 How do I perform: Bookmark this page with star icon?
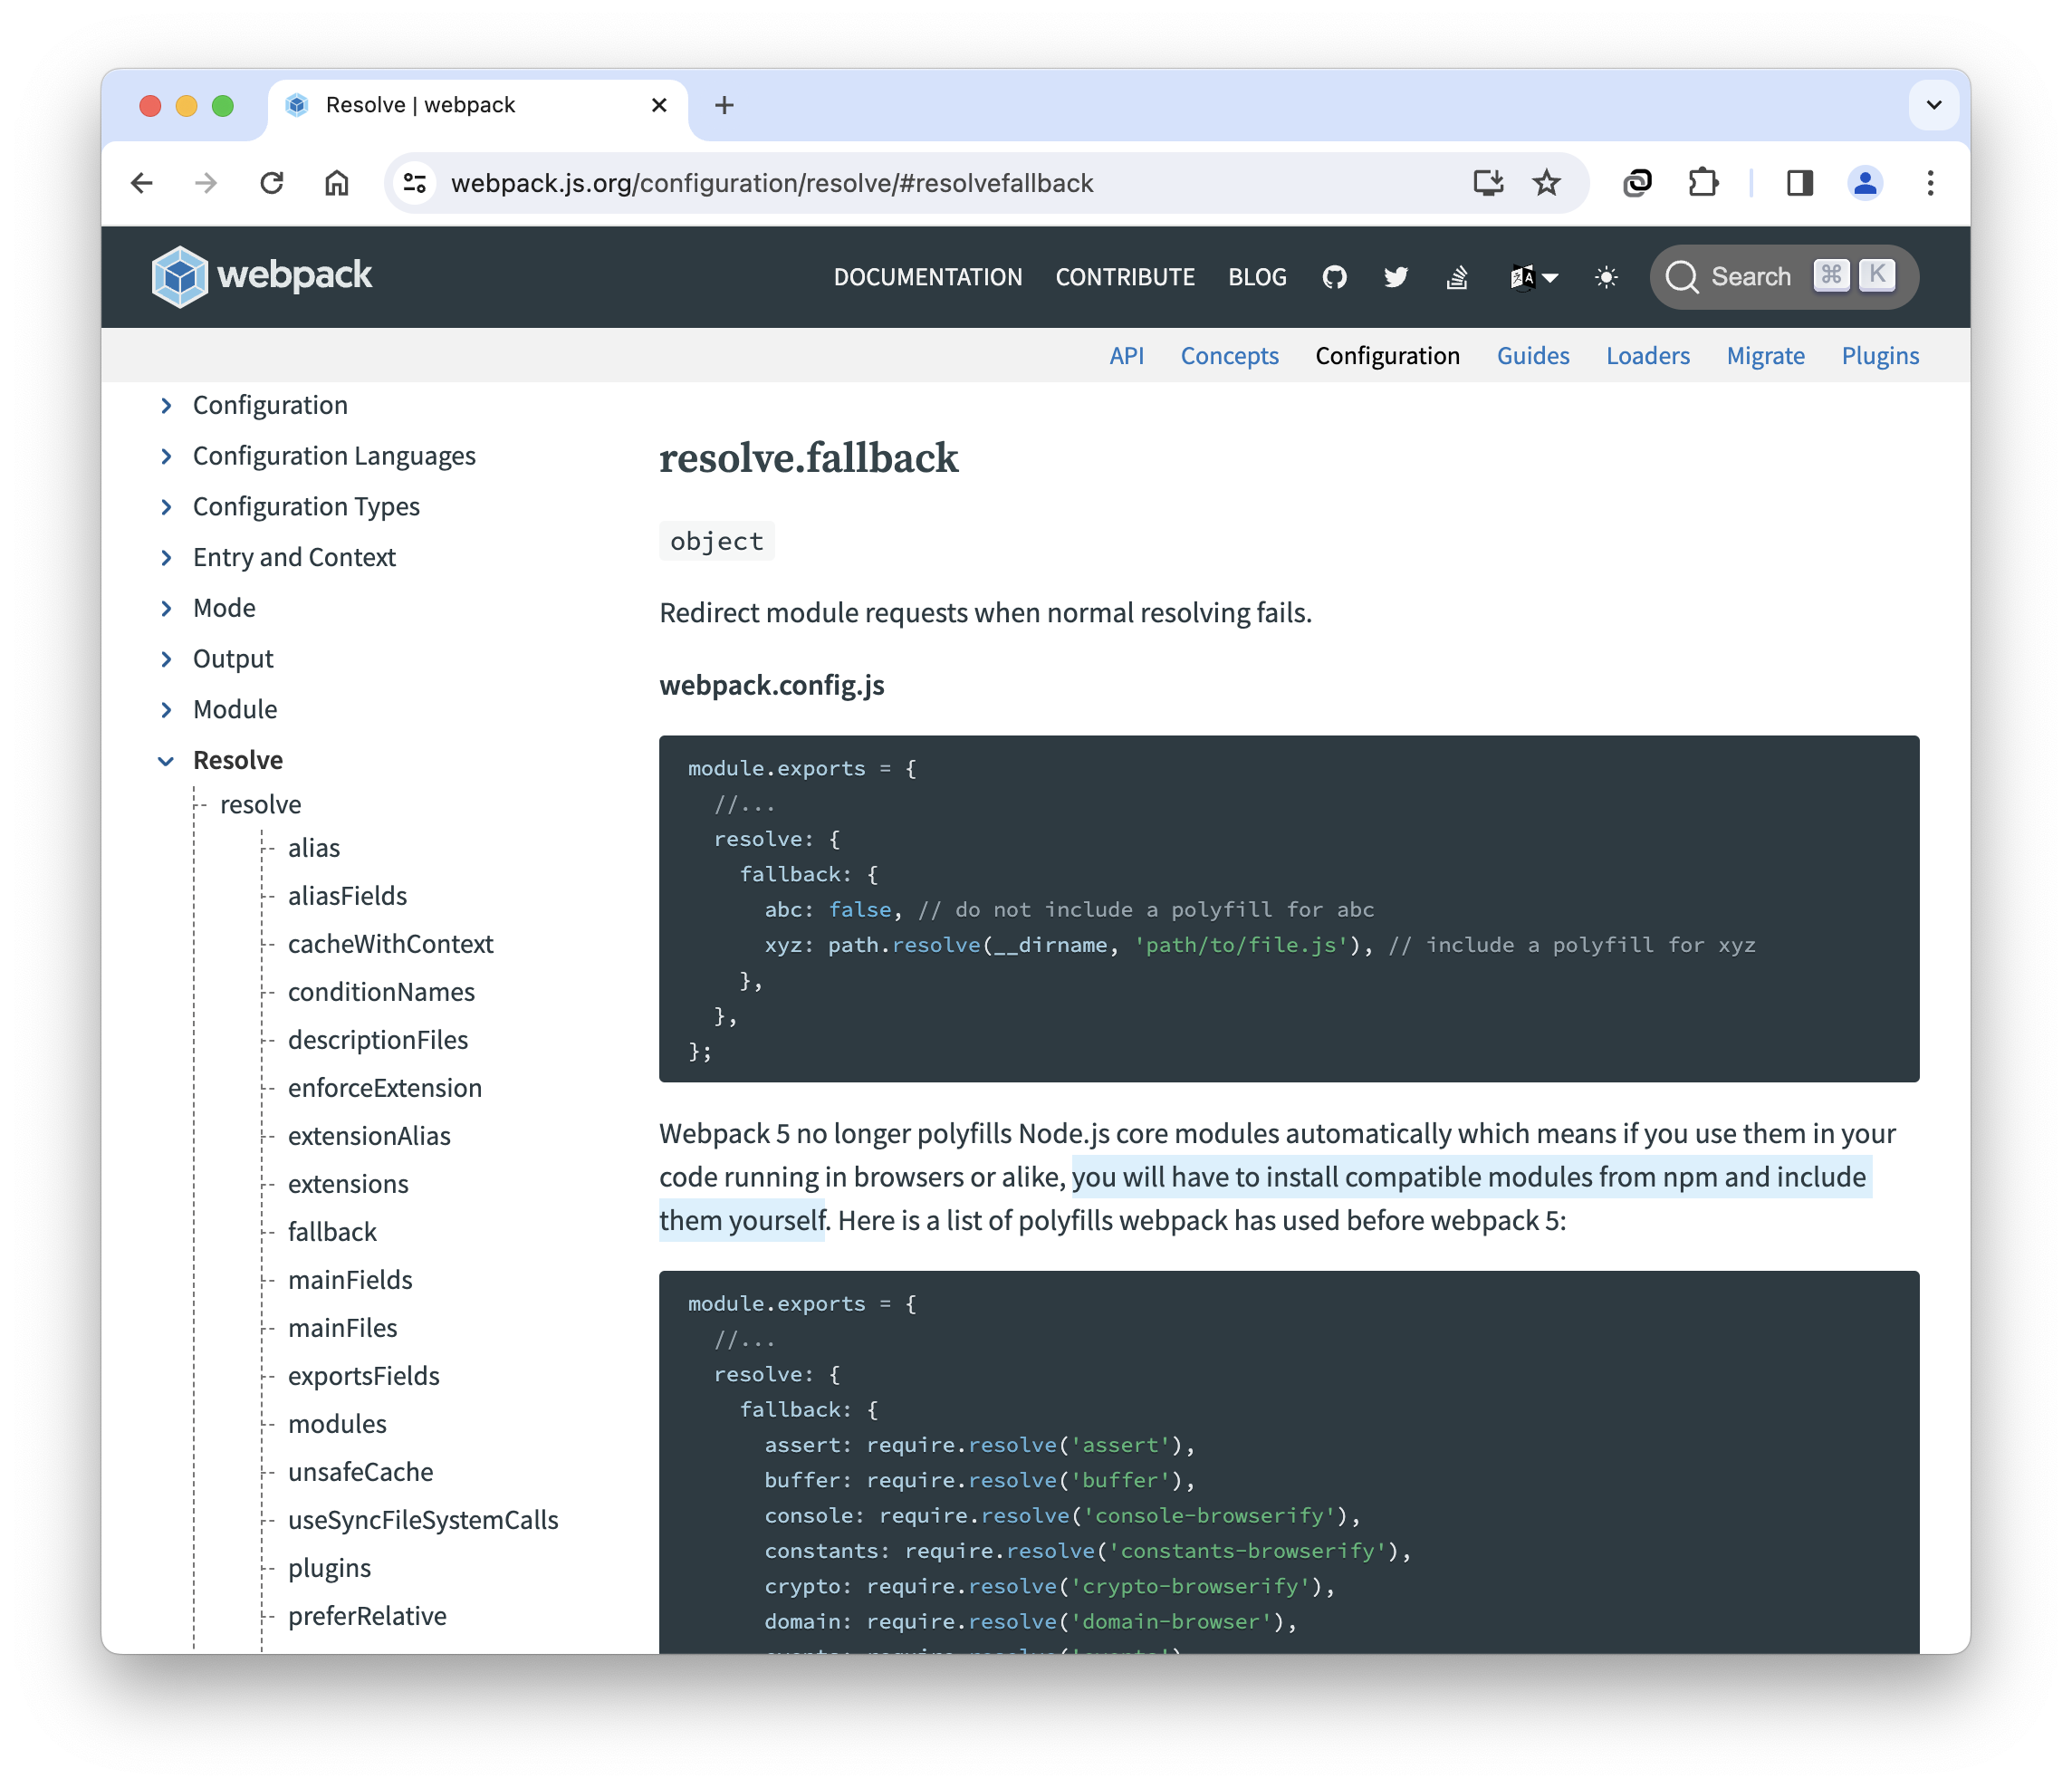[1546, 183]
